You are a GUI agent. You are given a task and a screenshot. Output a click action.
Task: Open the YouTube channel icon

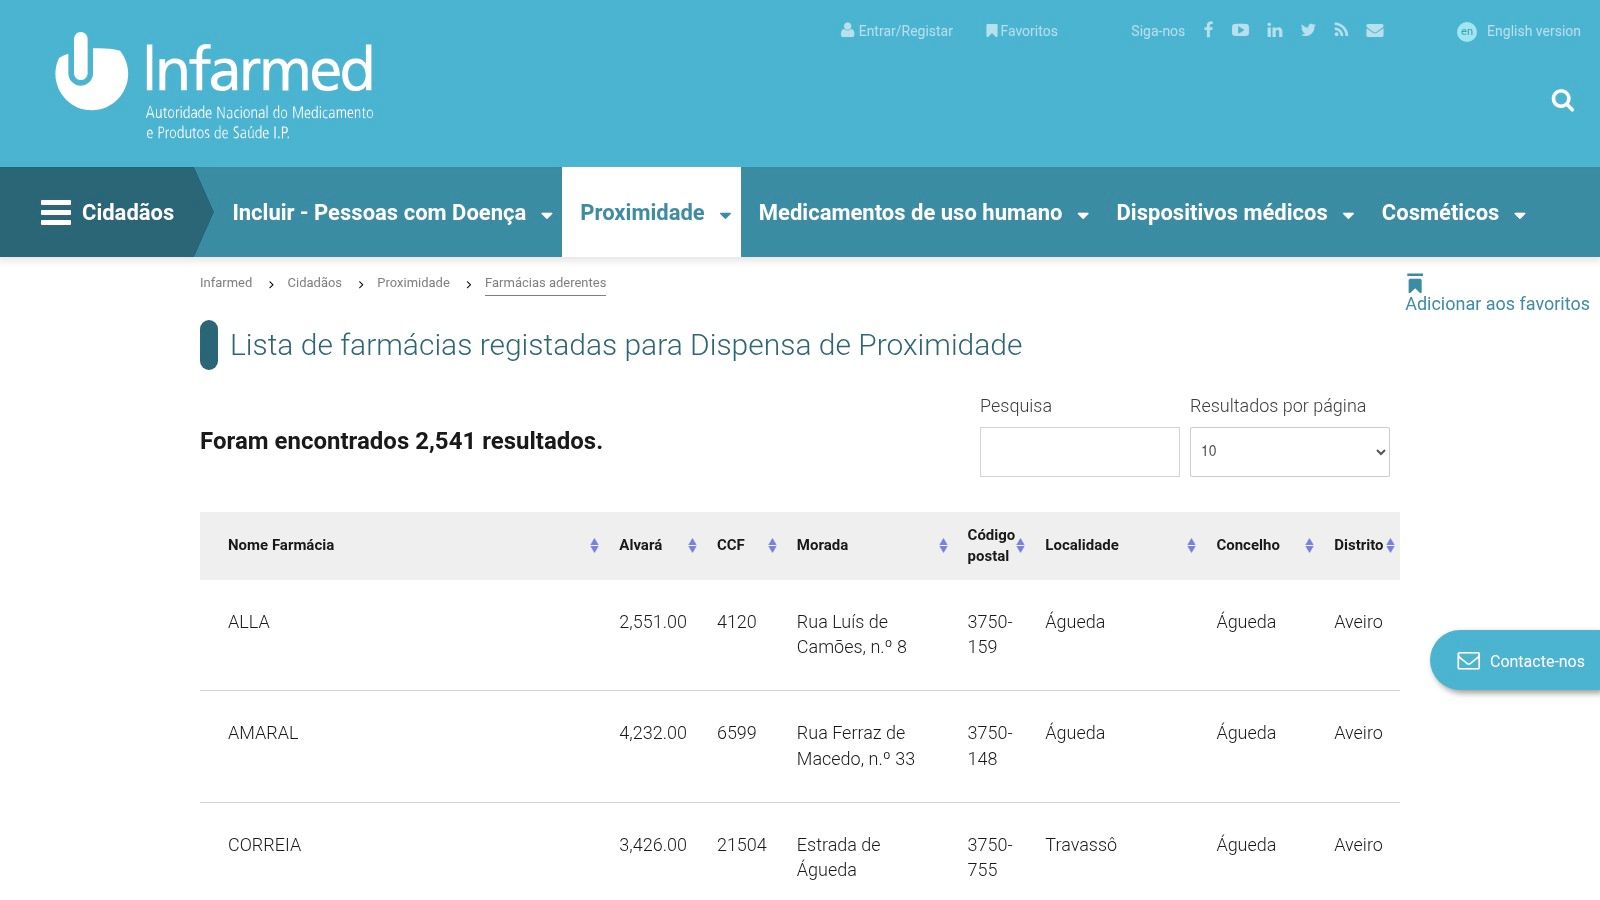(1240, 30)
